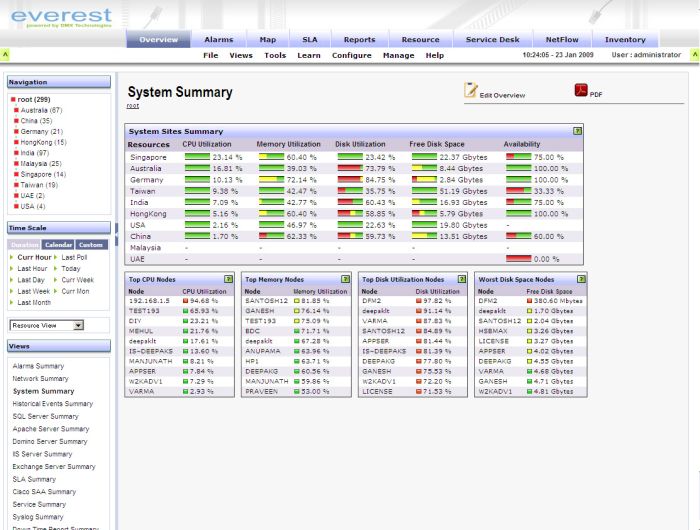Select the Calendar time scale tab
The image size is (700, 530).
point(58,245)
